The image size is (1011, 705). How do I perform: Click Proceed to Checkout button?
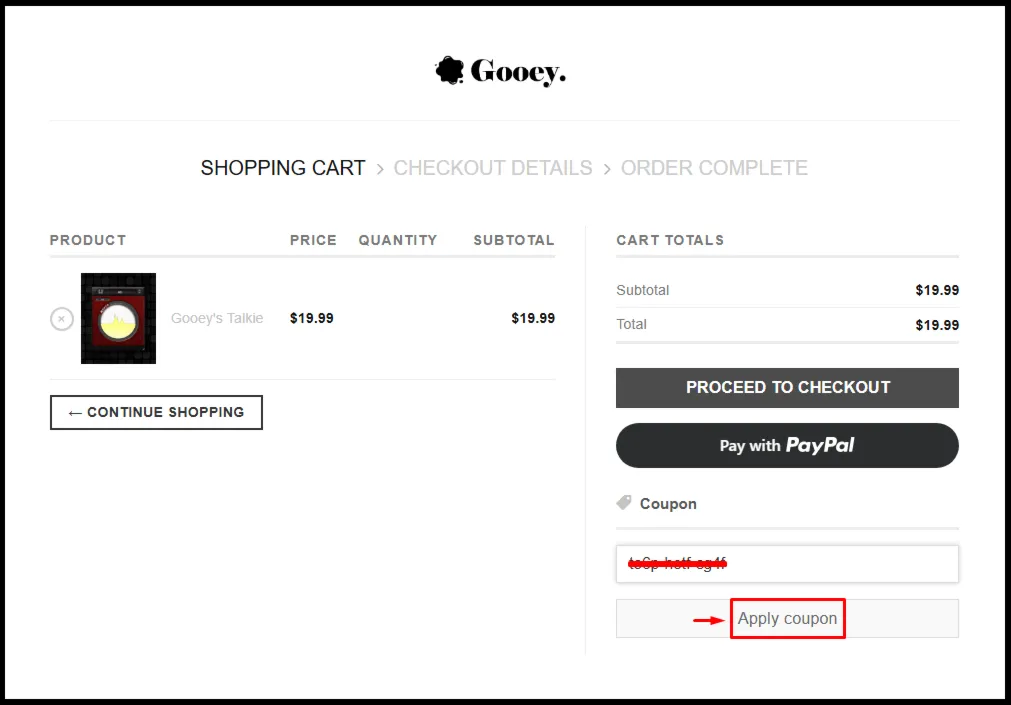pyautogui.click(x=787, y=388)
